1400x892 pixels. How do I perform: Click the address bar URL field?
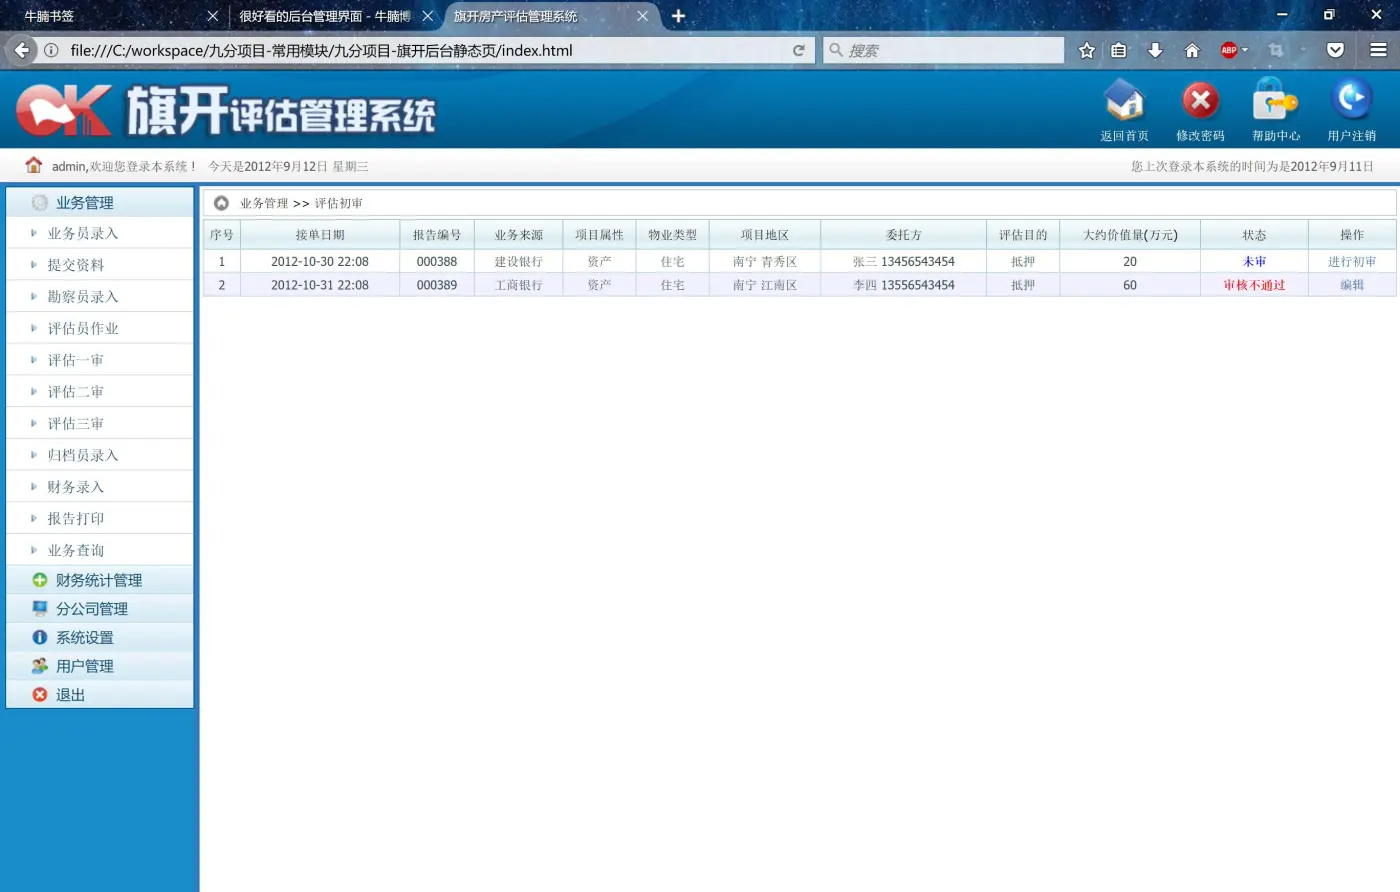pos(425,50)
